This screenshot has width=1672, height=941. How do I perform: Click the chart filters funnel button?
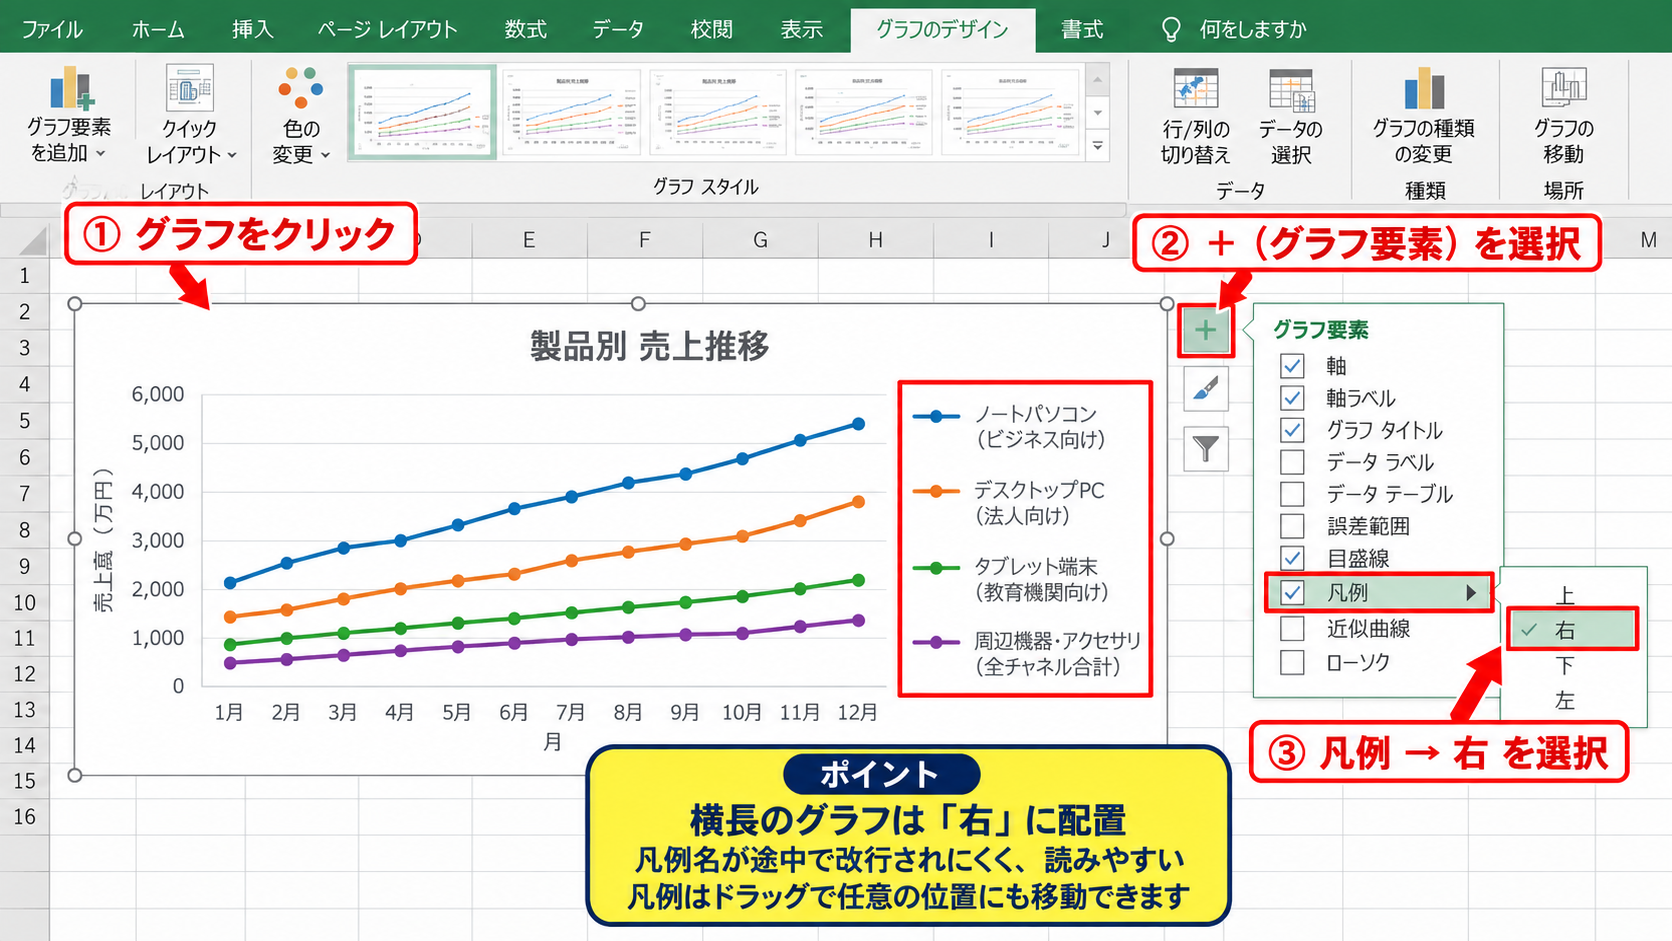click(1206, 449)
